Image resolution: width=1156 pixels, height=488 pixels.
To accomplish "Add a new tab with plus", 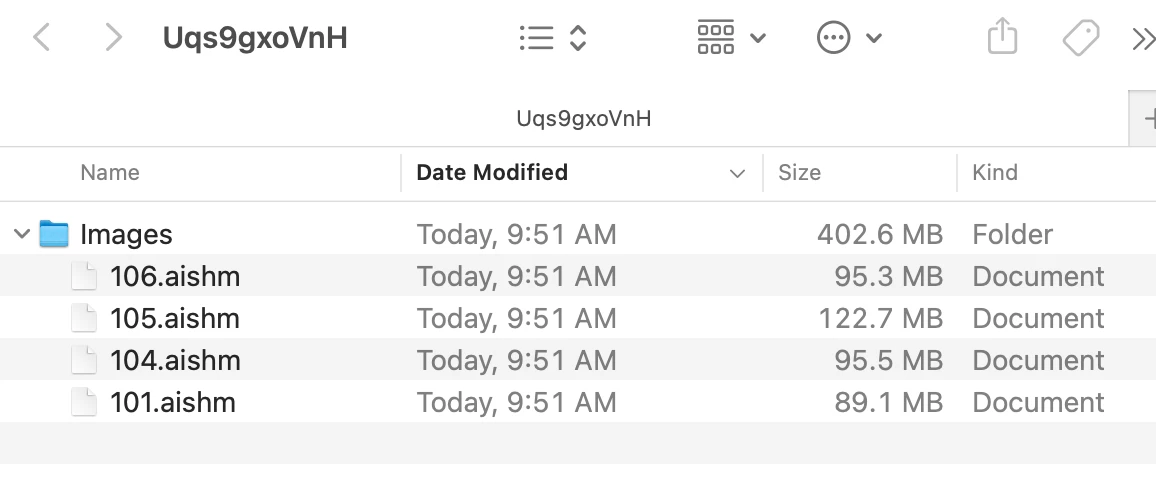I will pos(1144,119).
